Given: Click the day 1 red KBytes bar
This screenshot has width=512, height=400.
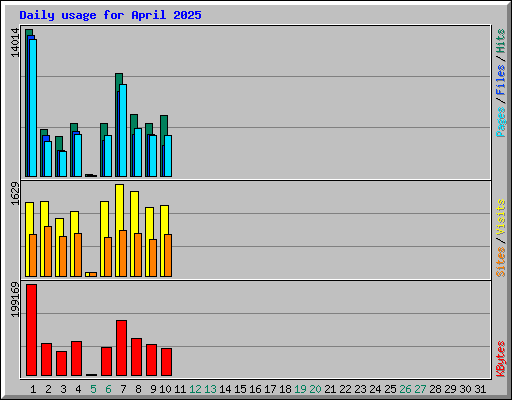Looking at the screenshot, I should [32, 330].
